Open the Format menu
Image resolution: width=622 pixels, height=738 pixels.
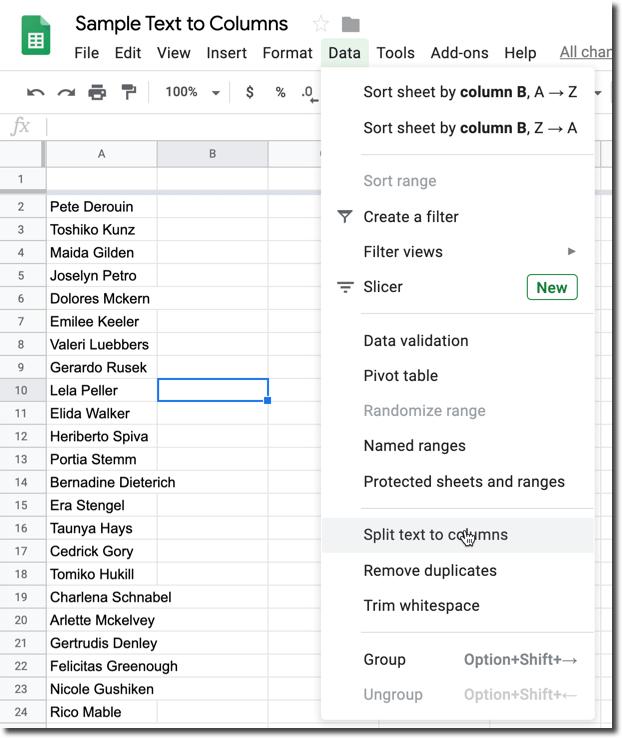287,53
